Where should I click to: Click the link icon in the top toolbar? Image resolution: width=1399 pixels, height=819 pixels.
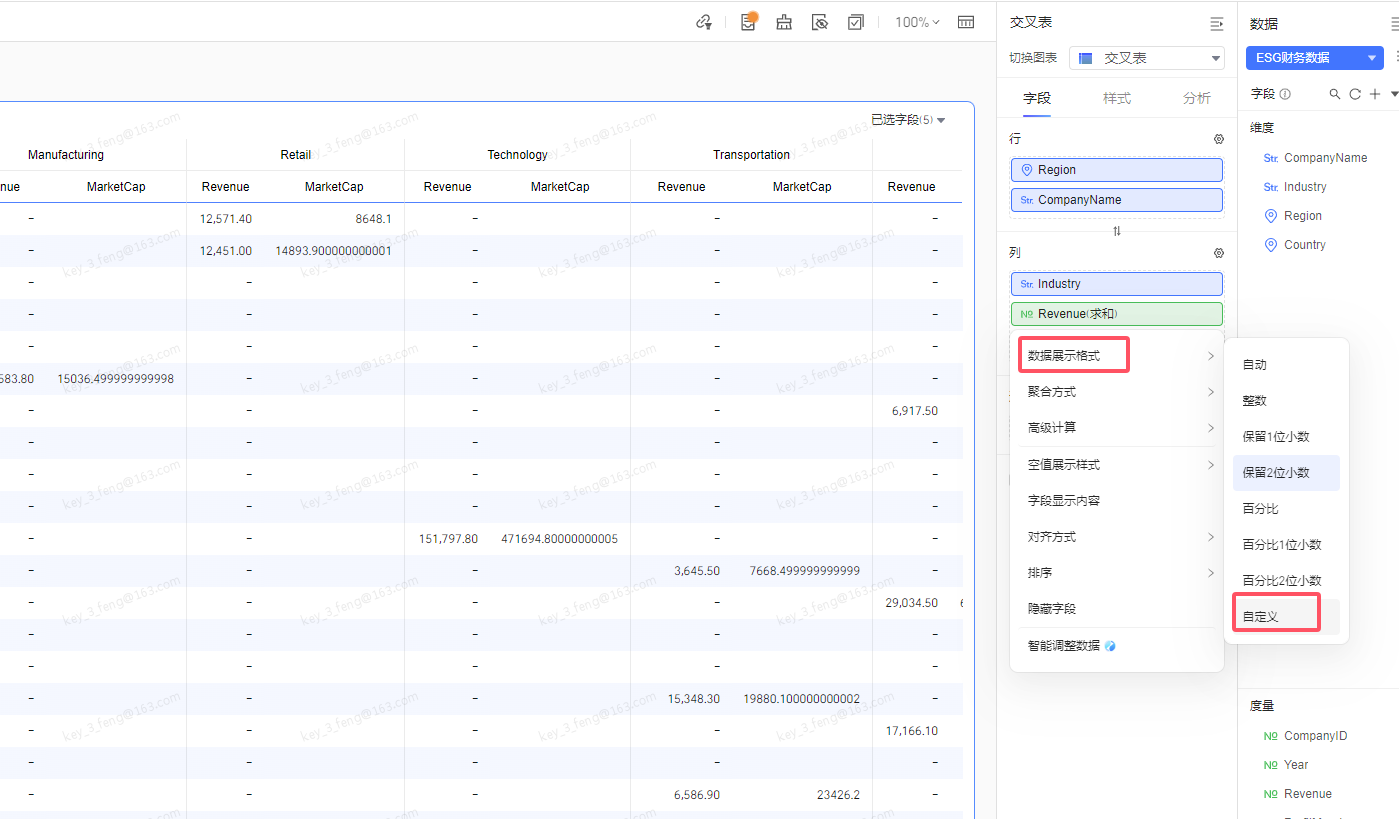coord(704,22)
